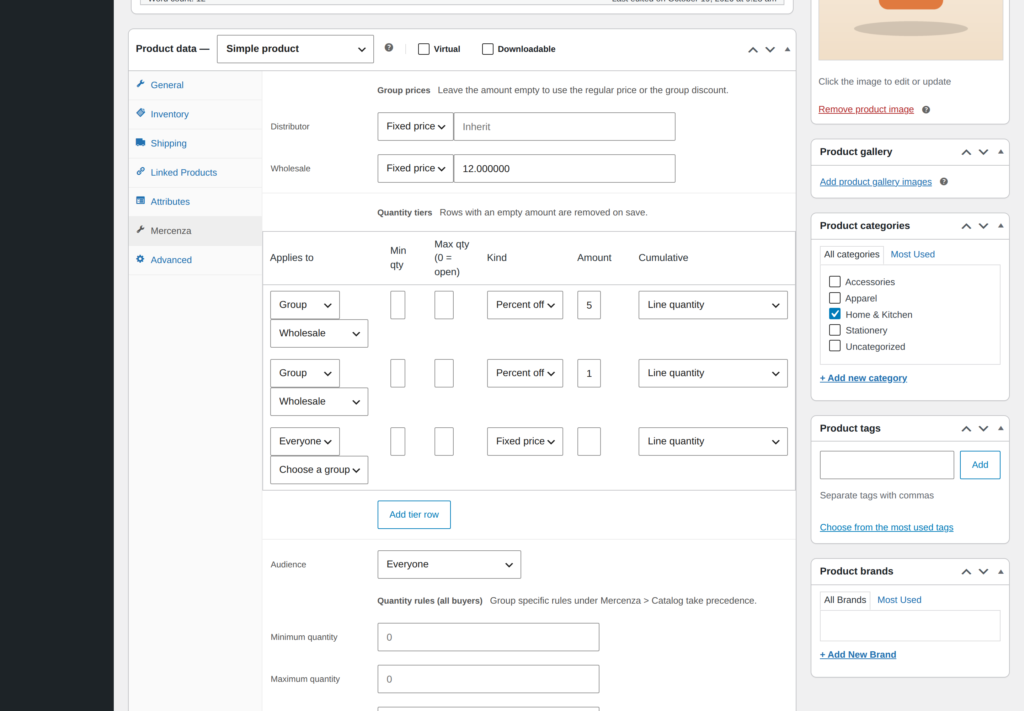
Task: Click Add button for product tags
Action: (980, 465)
